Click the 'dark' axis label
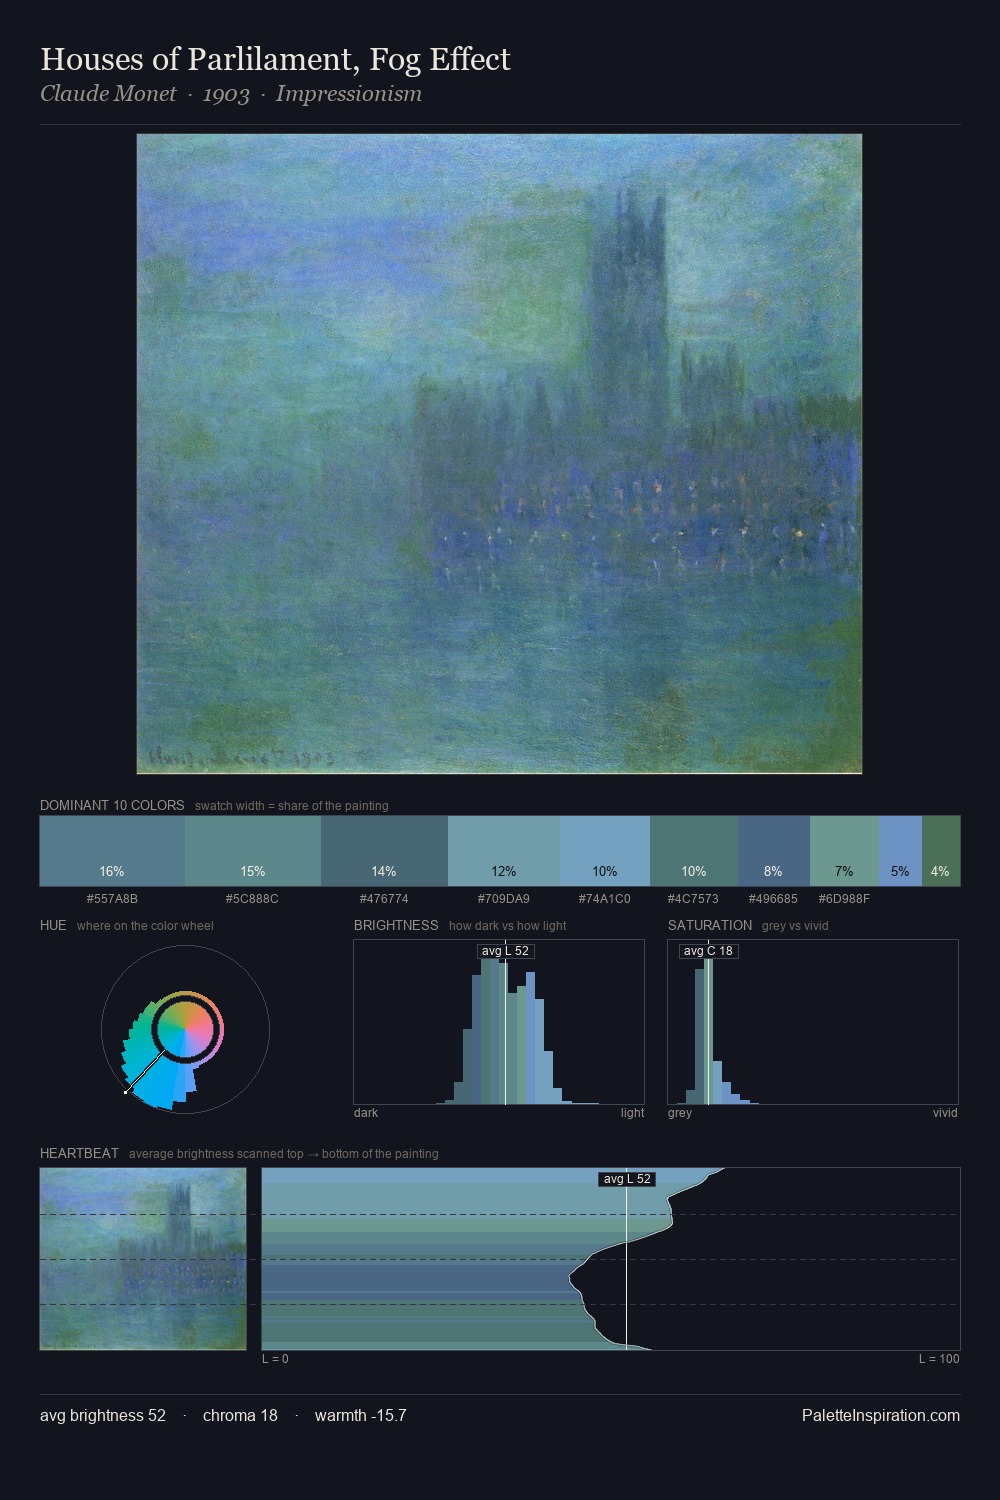 click(366, 1113)
